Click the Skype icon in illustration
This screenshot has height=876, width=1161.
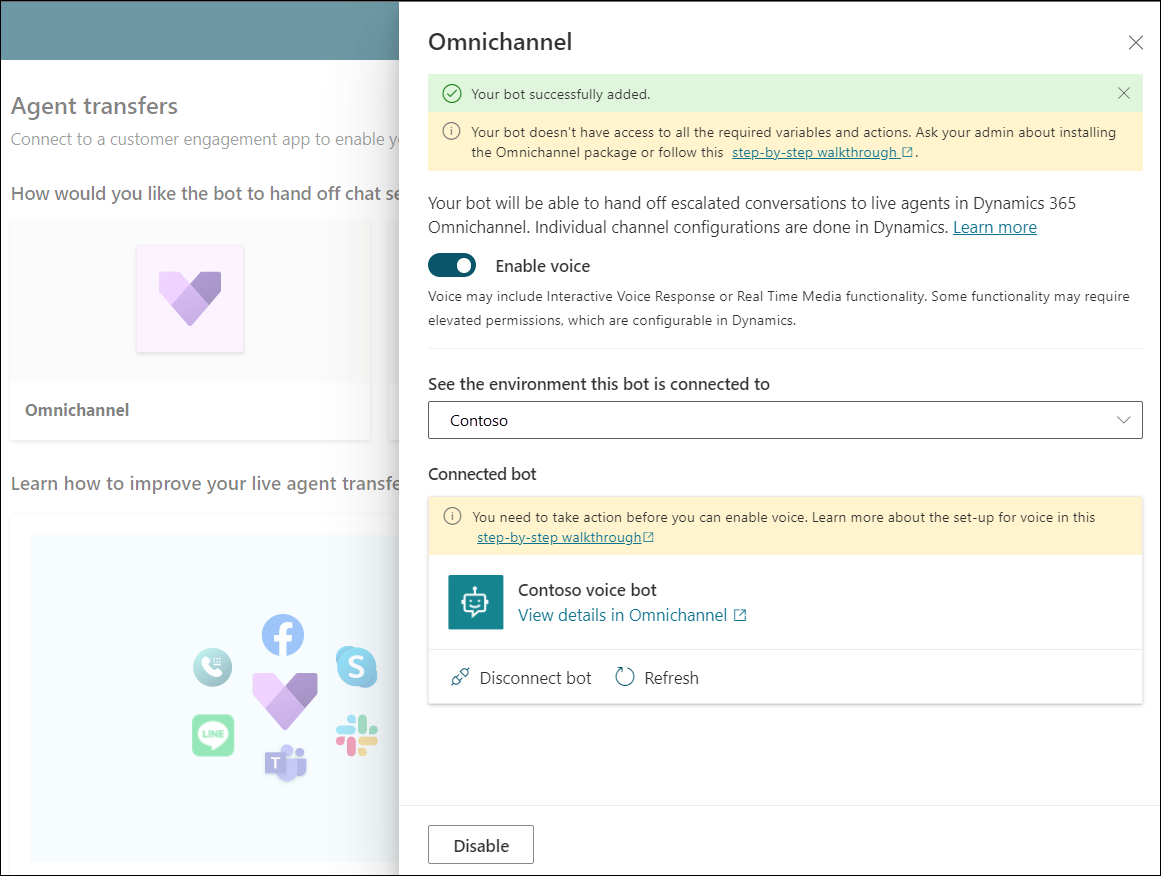[x=356, y=666]
